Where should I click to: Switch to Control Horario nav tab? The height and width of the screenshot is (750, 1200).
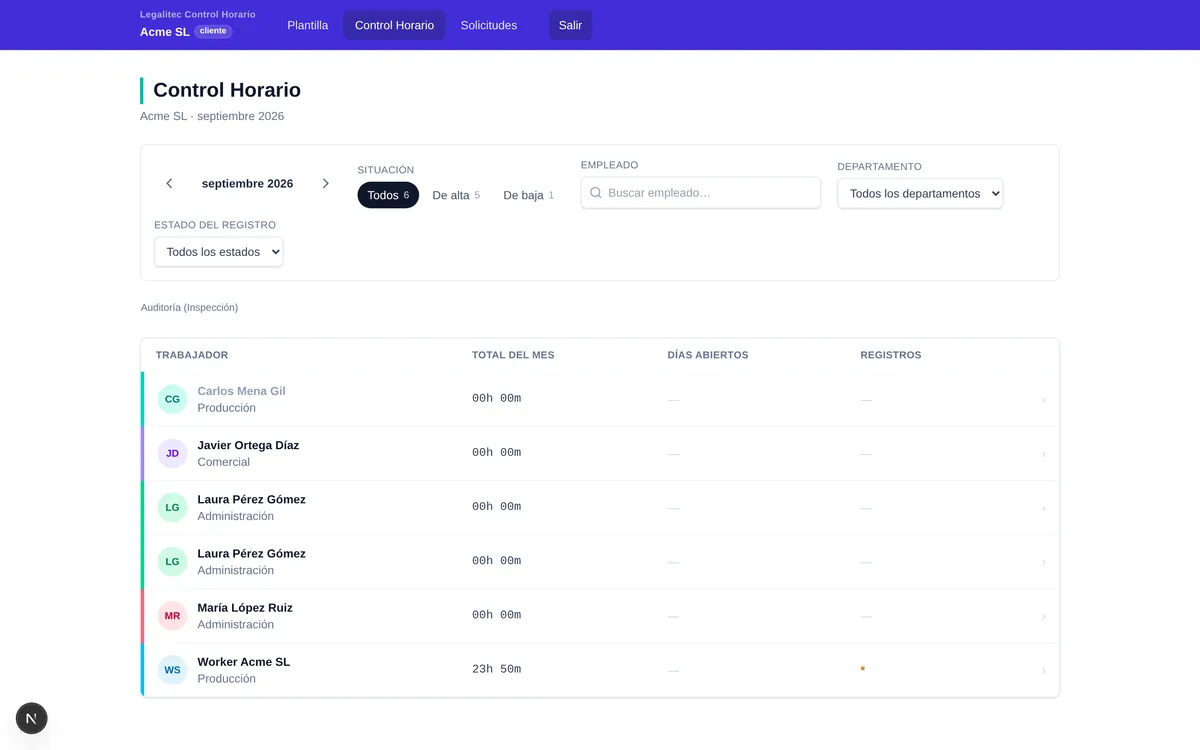point(394,25)
